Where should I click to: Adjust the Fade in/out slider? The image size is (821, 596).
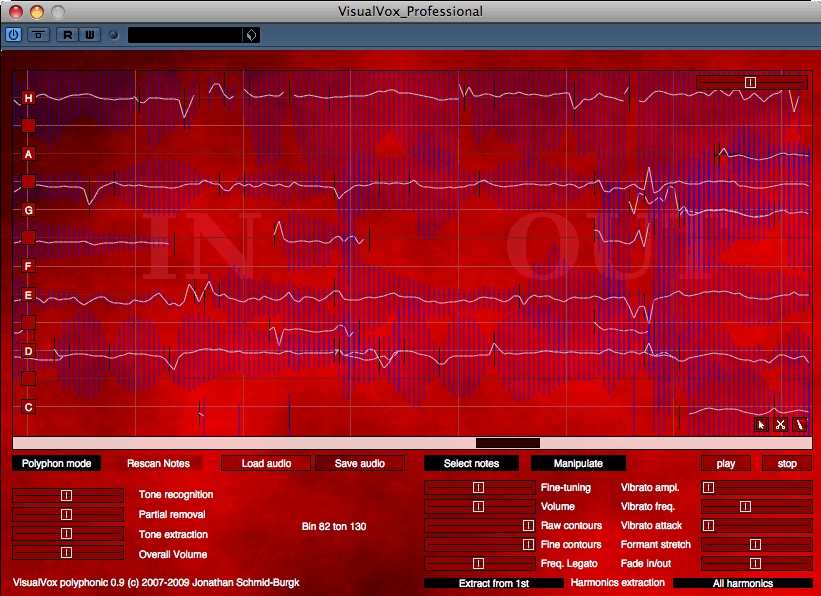pyautogui.click(x=757, y=564)
